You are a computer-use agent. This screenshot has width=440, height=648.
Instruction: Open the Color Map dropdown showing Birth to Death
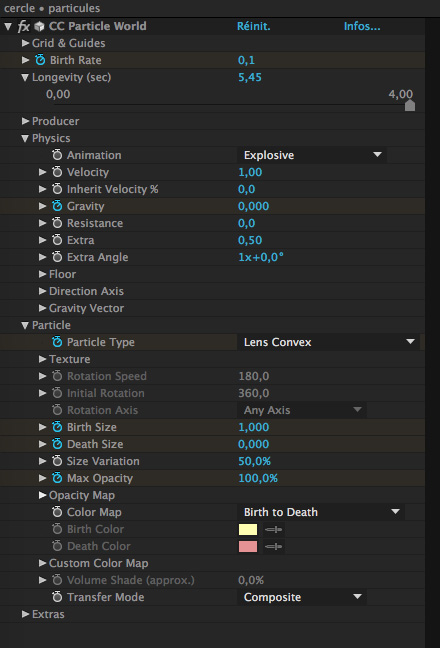coord(321,512)
